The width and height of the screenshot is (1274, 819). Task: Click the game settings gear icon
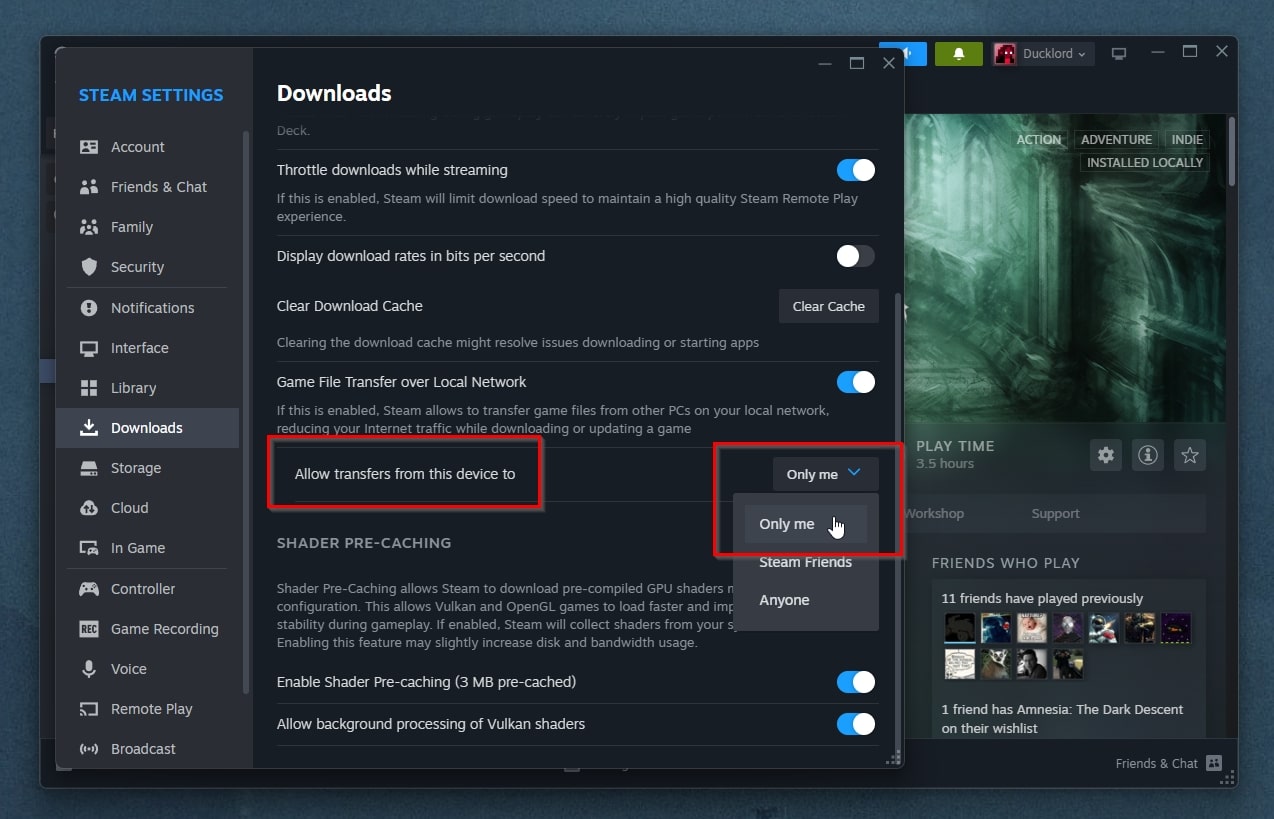1105,455
